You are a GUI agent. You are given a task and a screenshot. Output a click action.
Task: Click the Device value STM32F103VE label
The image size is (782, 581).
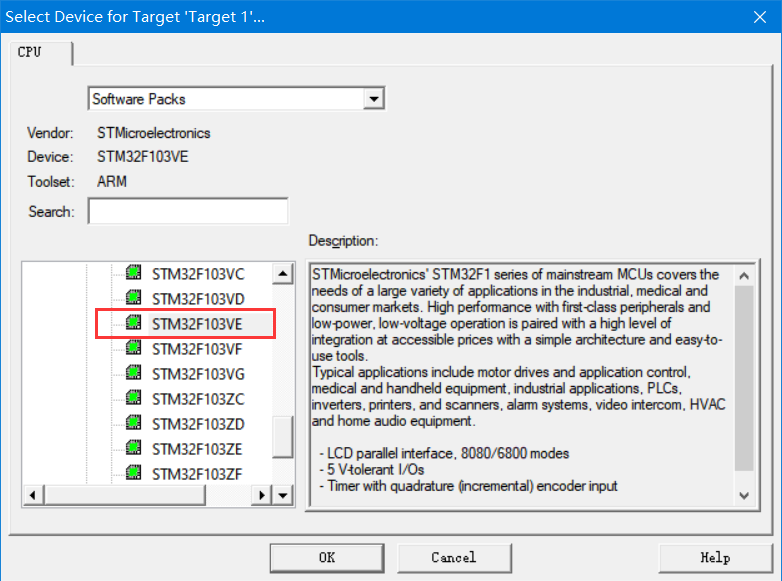(x=143, y=157)
